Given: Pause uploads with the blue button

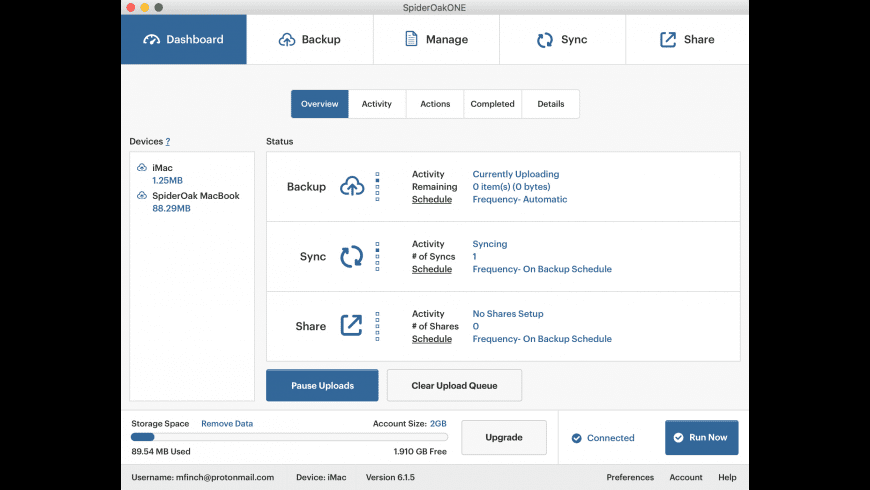Looking at the screenshot, I should point(322,385).
